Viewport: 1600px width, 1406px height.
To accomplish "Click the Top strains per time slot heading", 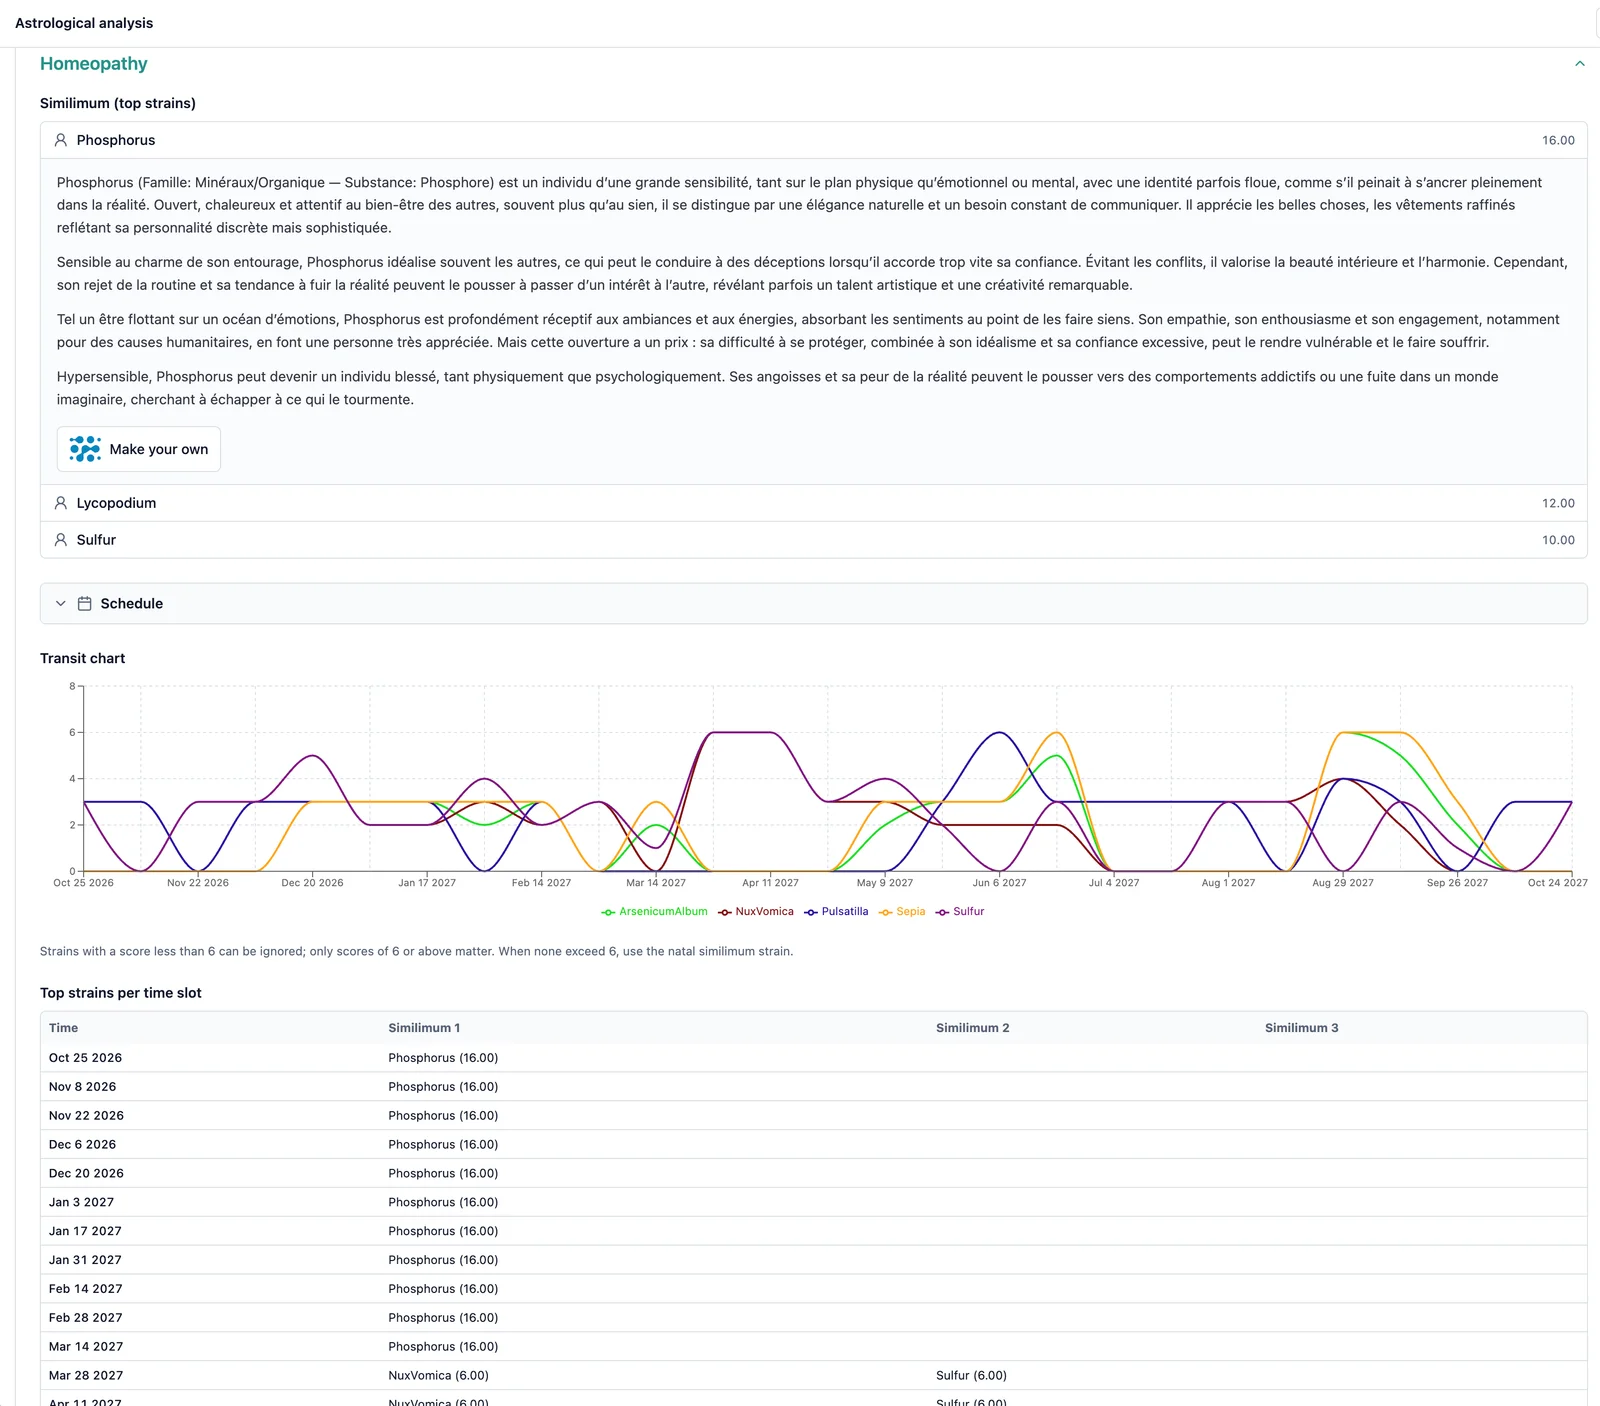I will tap(121, 993).
